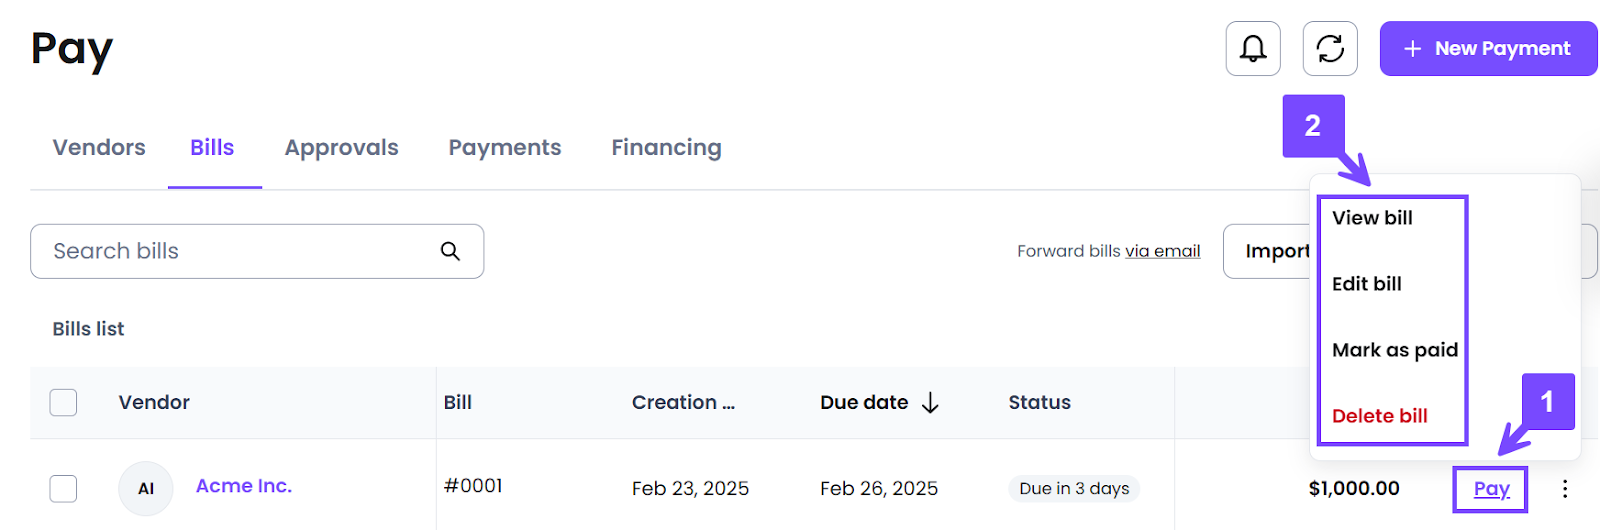1600x530 pixels.
Task: Focus the Search bills field
Action: pos(257,251)
